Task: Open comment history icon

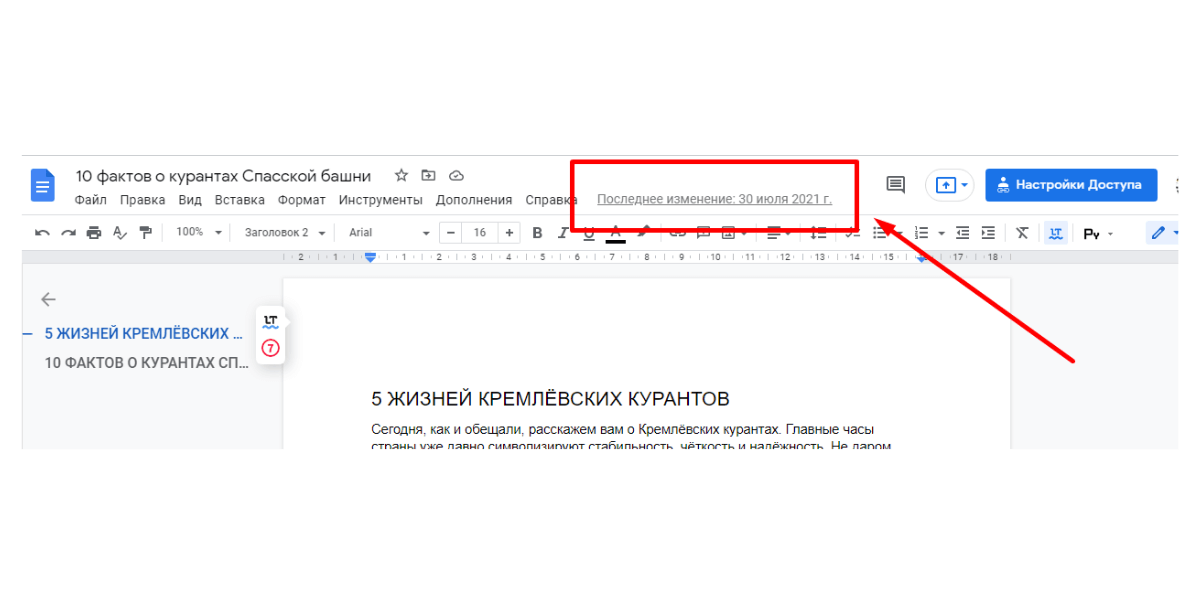Action: 895,185
